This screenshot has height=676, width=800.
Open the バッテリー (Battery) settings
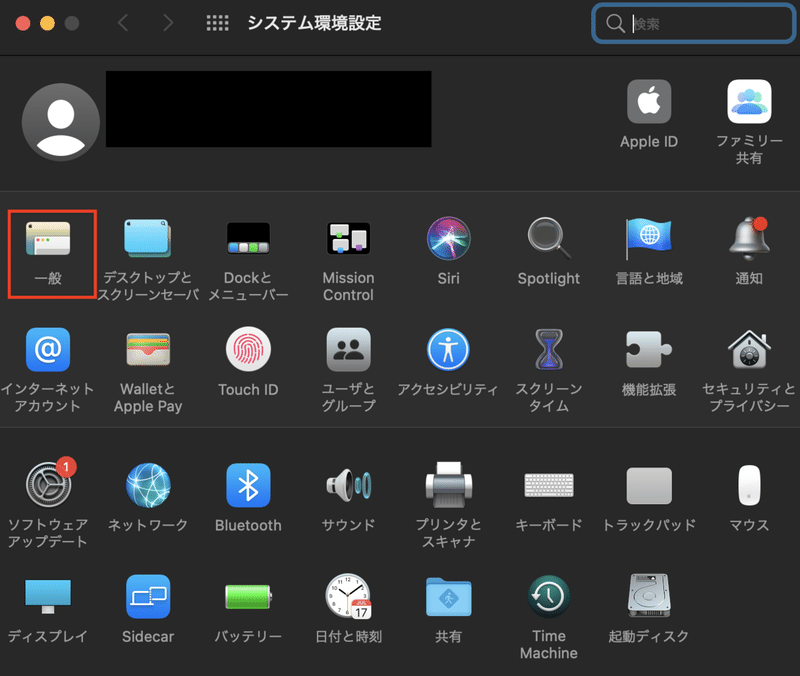[x=248, y=601]
